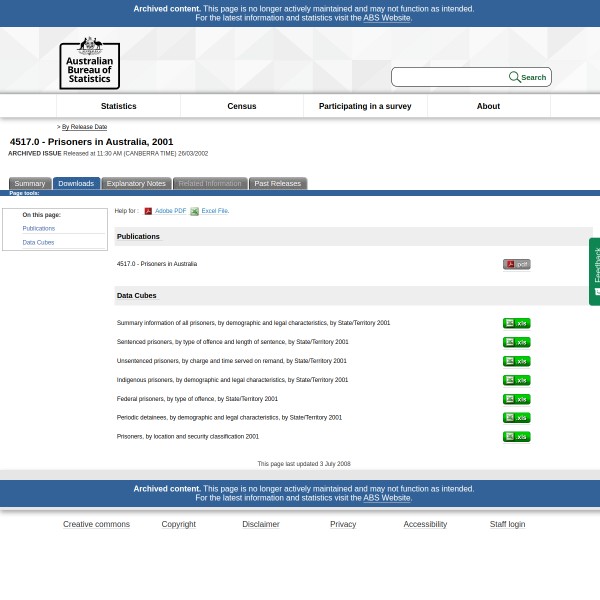Open the Census menu
The width and height of the screenshot is (600, 600).
[242, 106]
